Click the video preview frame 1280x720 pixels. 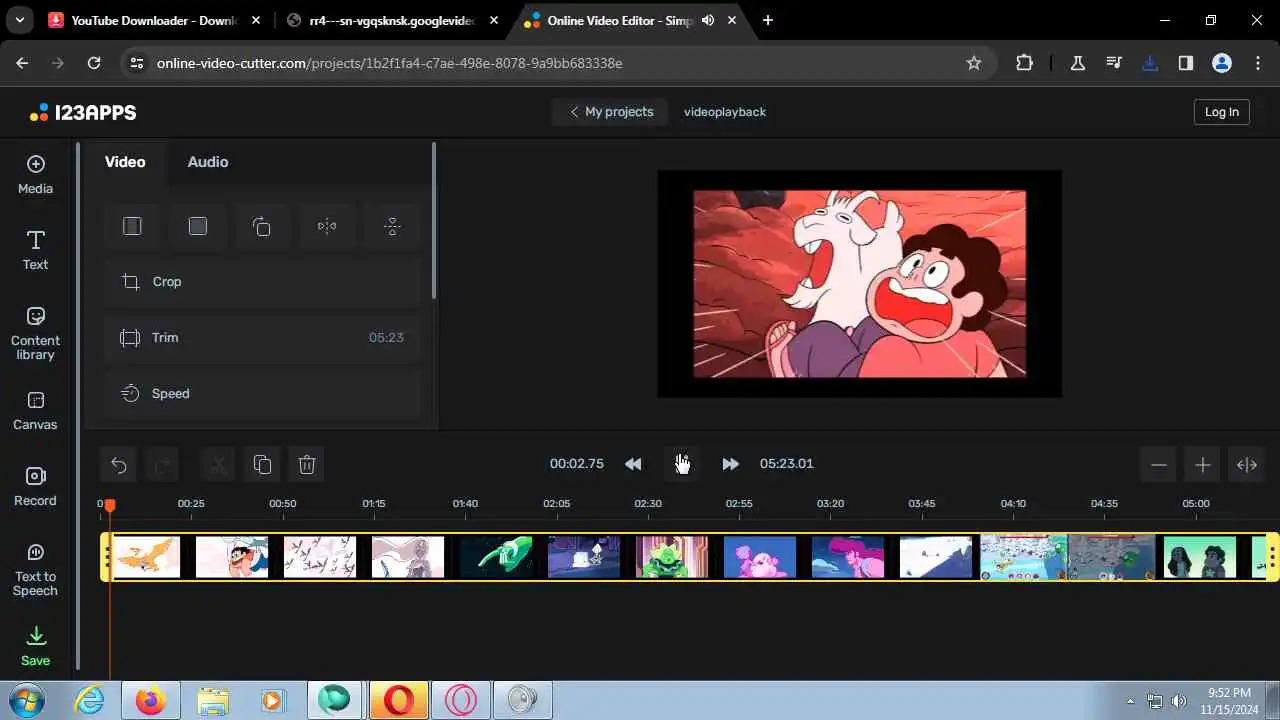tap(859, 284)
